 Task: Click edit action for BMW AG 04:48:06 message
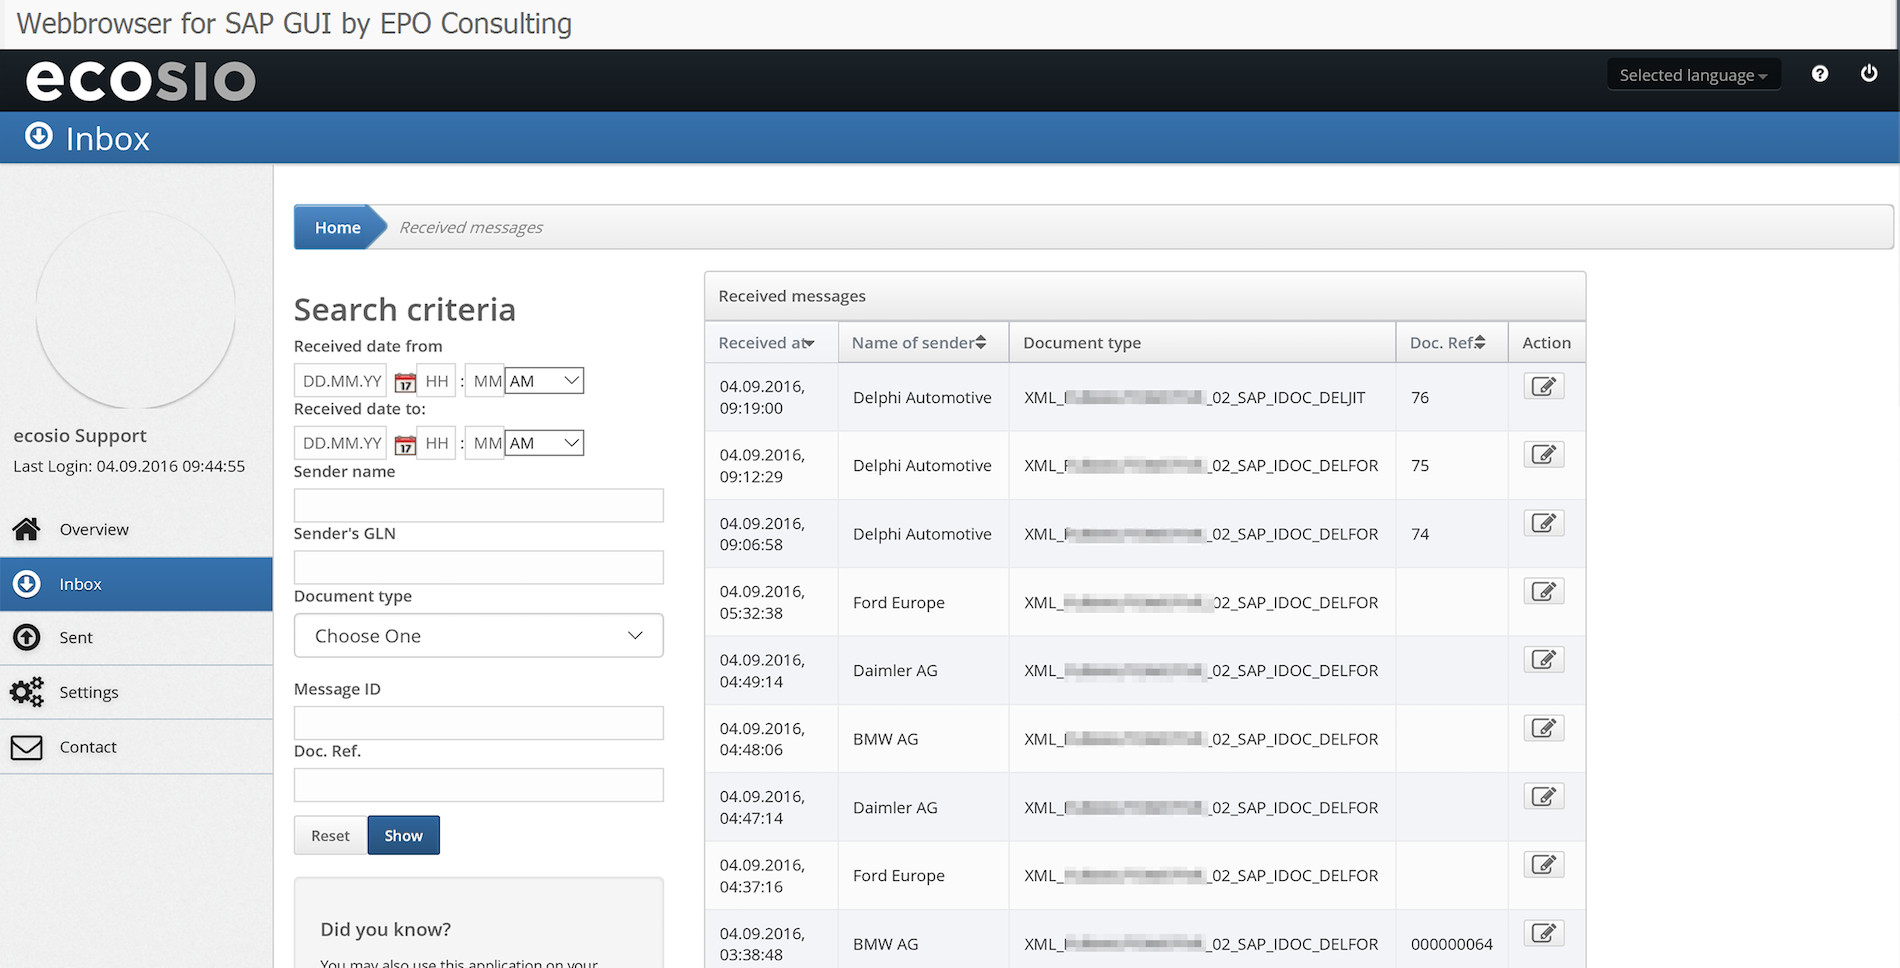pos(1543,729)
